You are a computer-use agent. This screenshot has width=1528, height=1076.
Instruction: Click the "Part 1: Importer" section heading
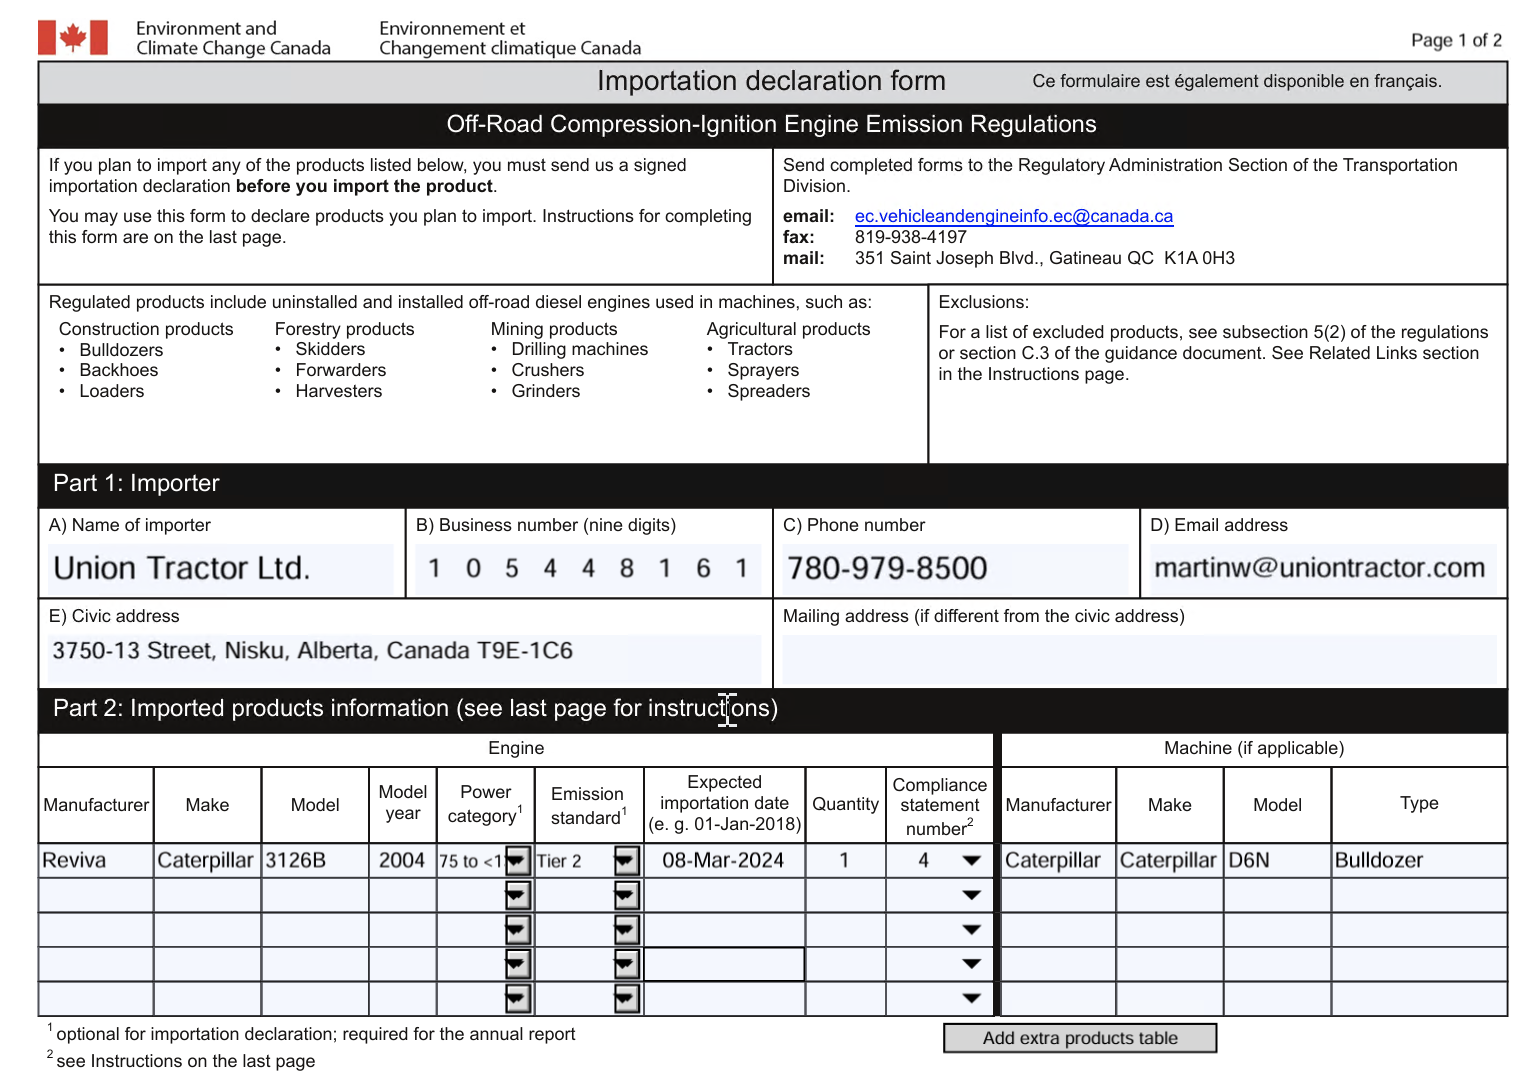136,483
